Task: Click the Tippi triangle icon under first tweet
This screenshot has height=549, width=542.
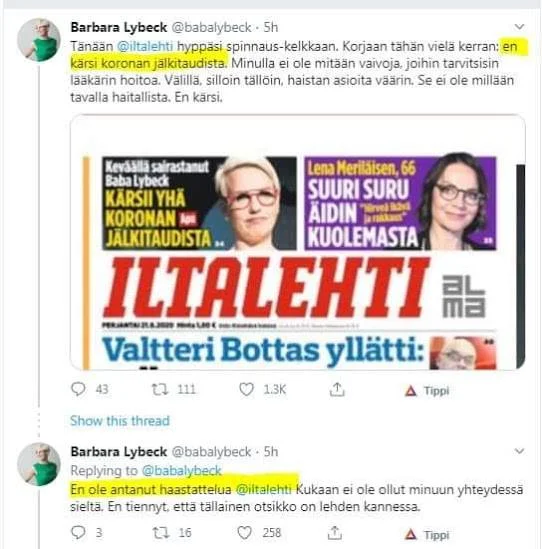Action: [411, 390]
